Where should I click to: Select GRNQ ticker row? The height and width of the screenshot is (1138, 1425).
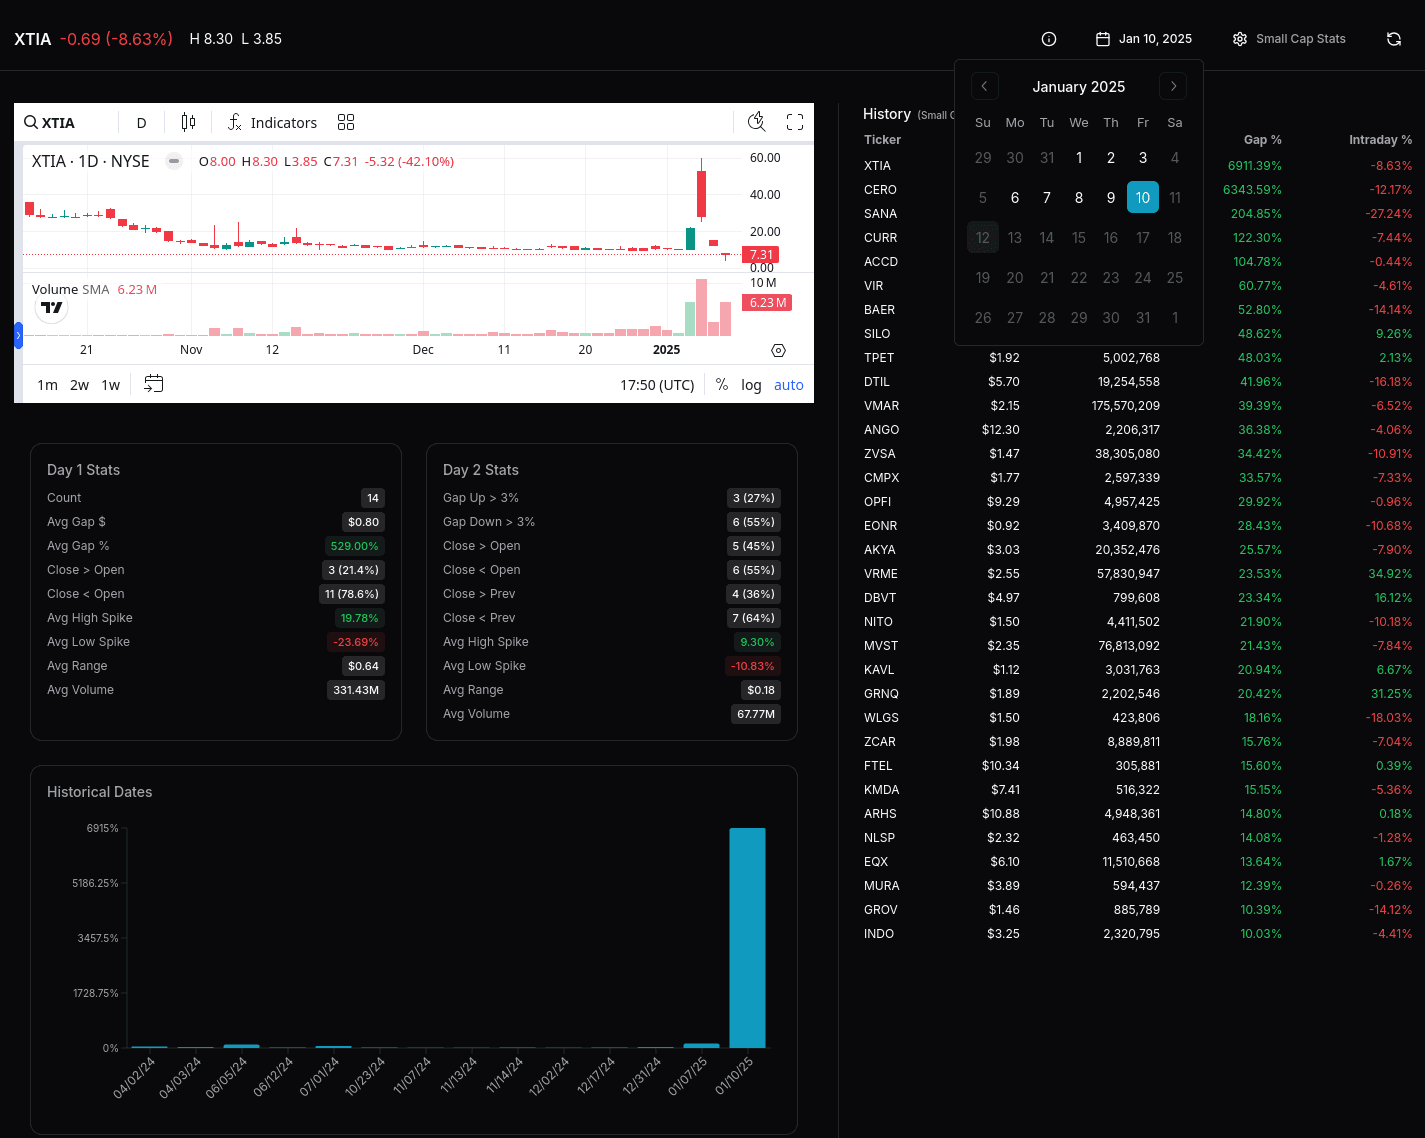tap(1138, 694)
